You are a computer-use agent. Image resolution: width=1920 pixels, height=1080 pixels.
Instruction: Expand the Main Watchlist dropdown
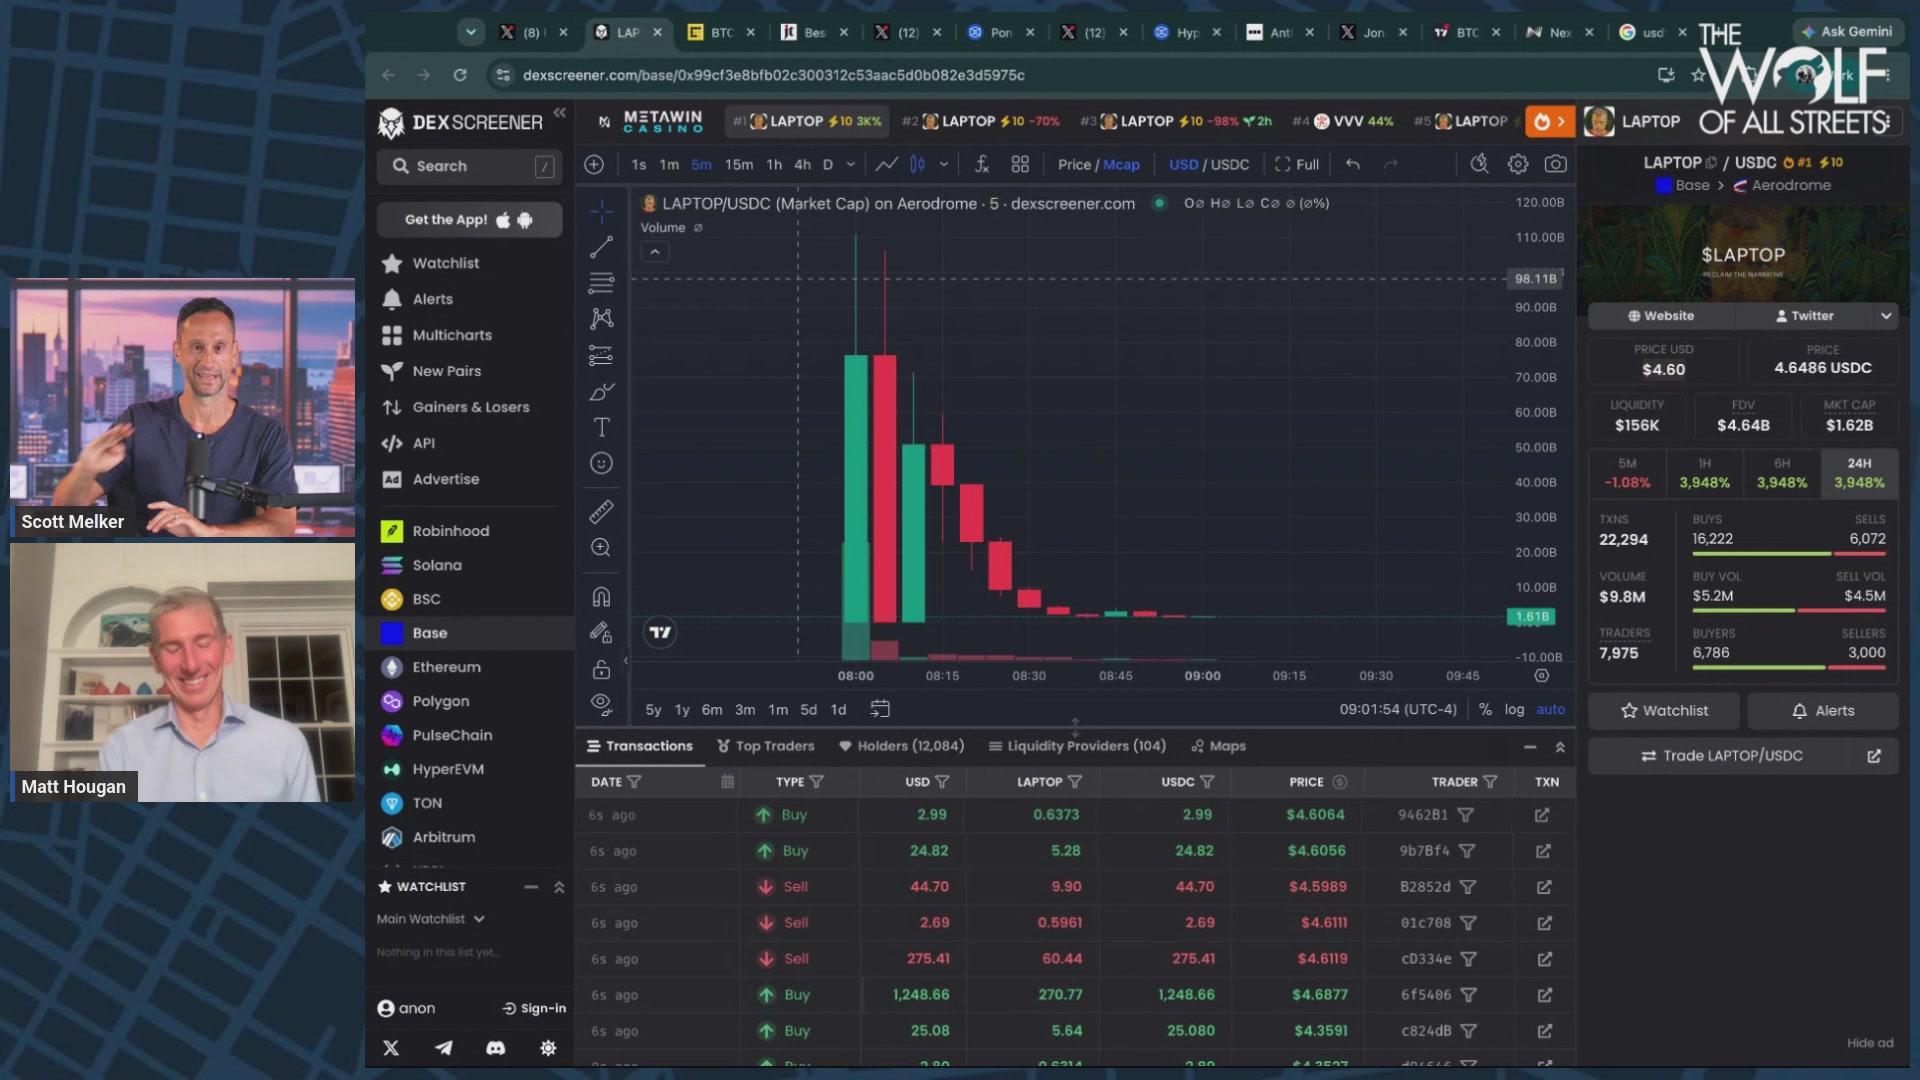(431, 919)
